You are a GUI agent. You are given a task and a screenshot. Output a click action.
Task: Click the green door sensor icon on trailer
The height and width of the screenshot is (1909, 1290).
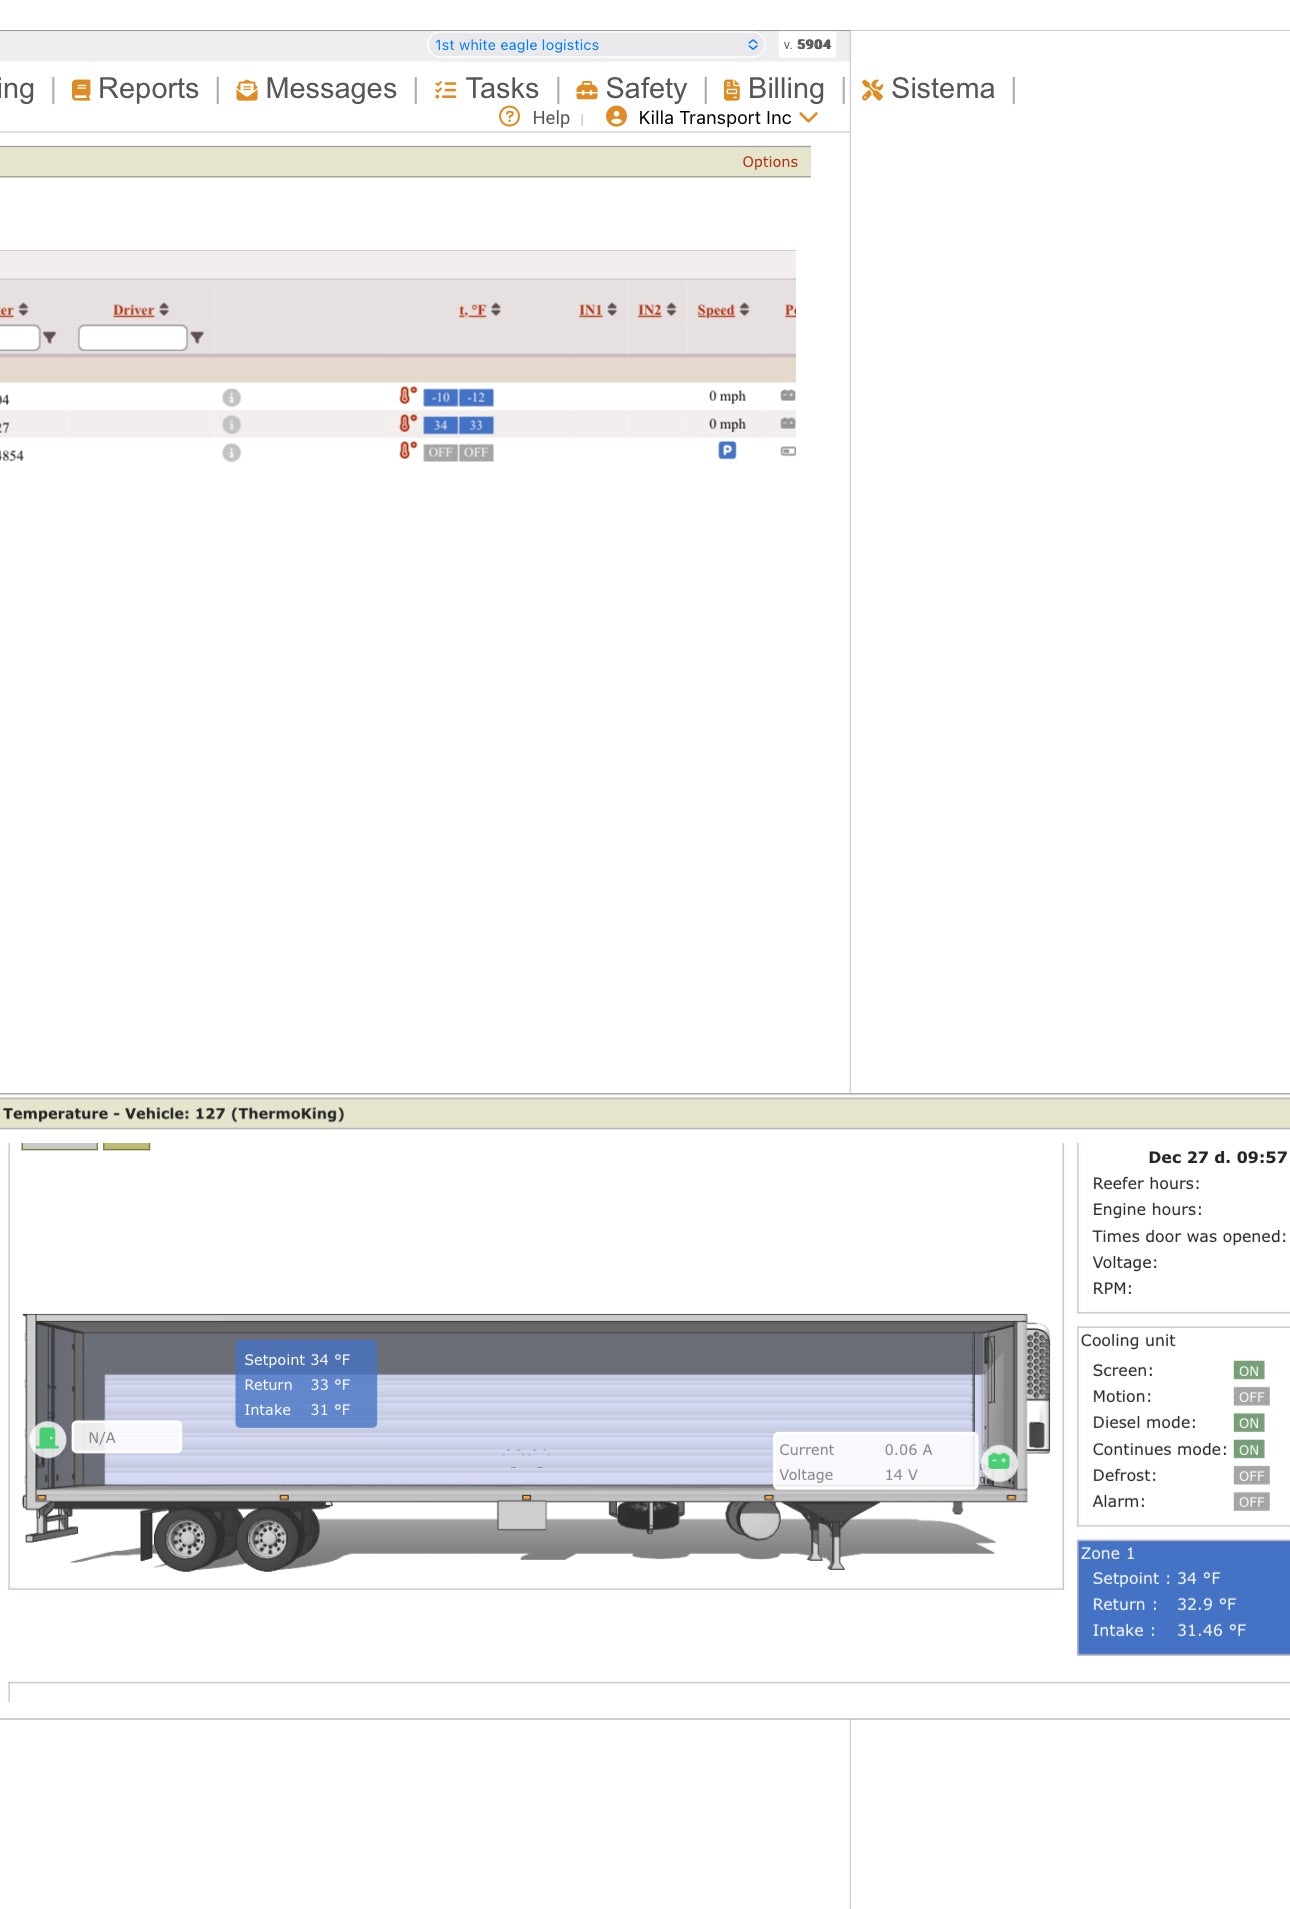point(47,1439)
